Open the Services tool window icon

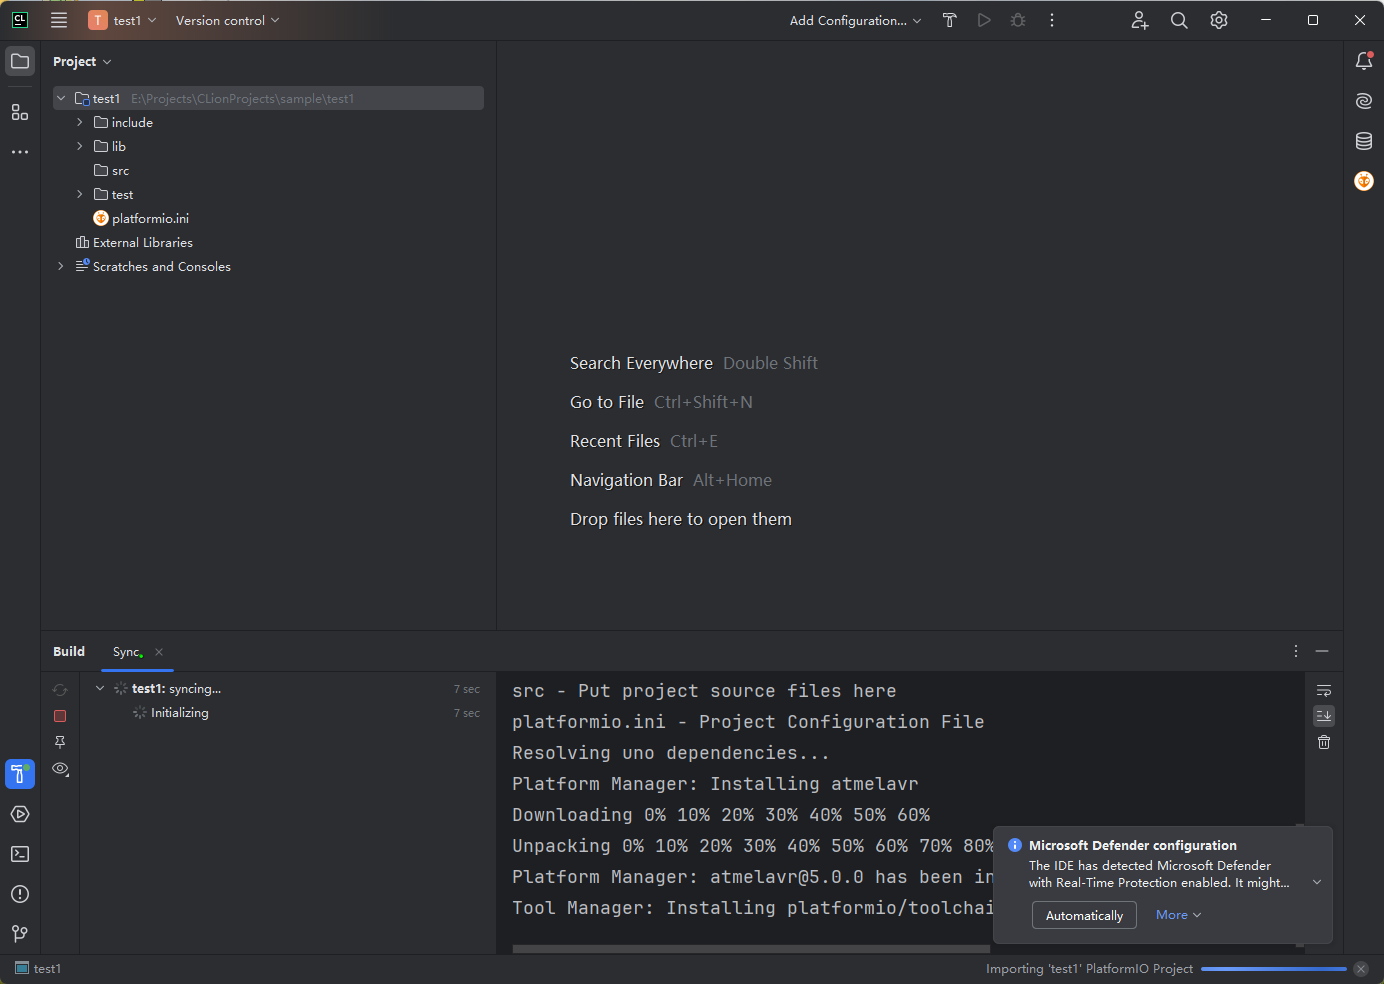(x=20, y=814)
